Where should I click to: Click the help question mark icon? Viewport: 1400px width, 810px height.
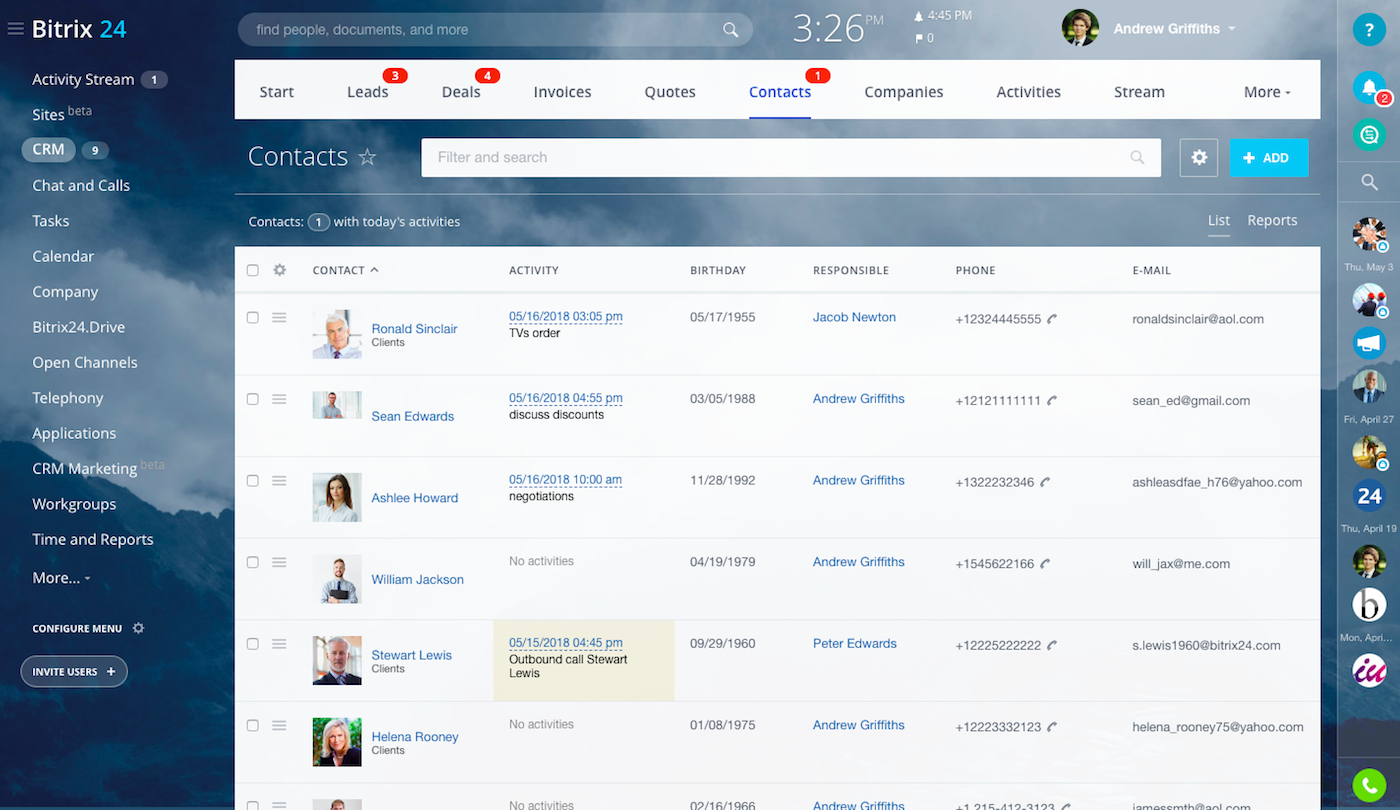click(1368, 29)
